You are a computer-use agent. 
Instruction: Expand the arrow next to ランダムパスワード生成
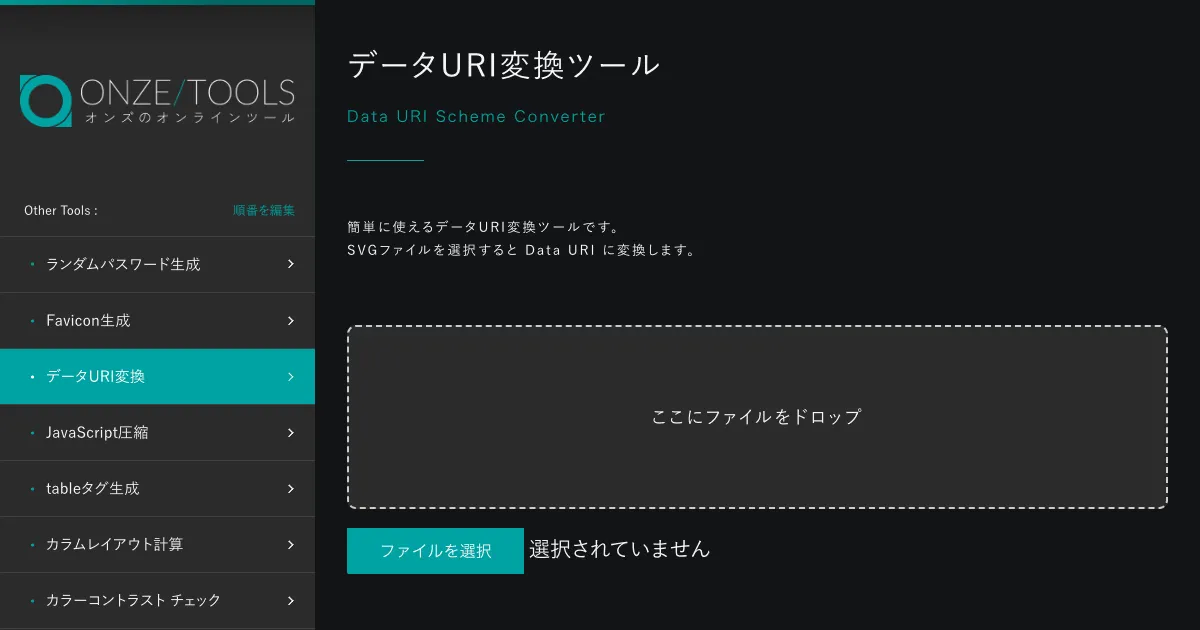tap(290, 265)
